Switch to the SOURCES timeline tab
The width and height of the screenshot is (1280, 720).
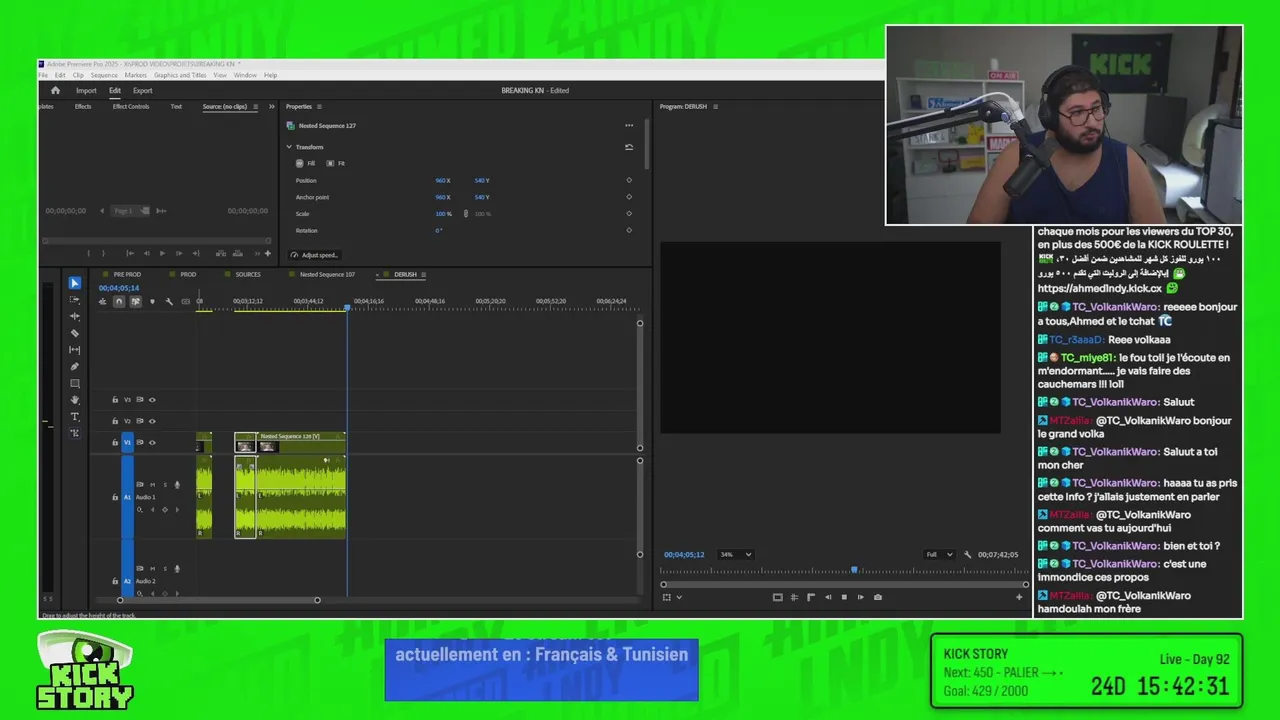pyautogui.click(x=248, y=274)
